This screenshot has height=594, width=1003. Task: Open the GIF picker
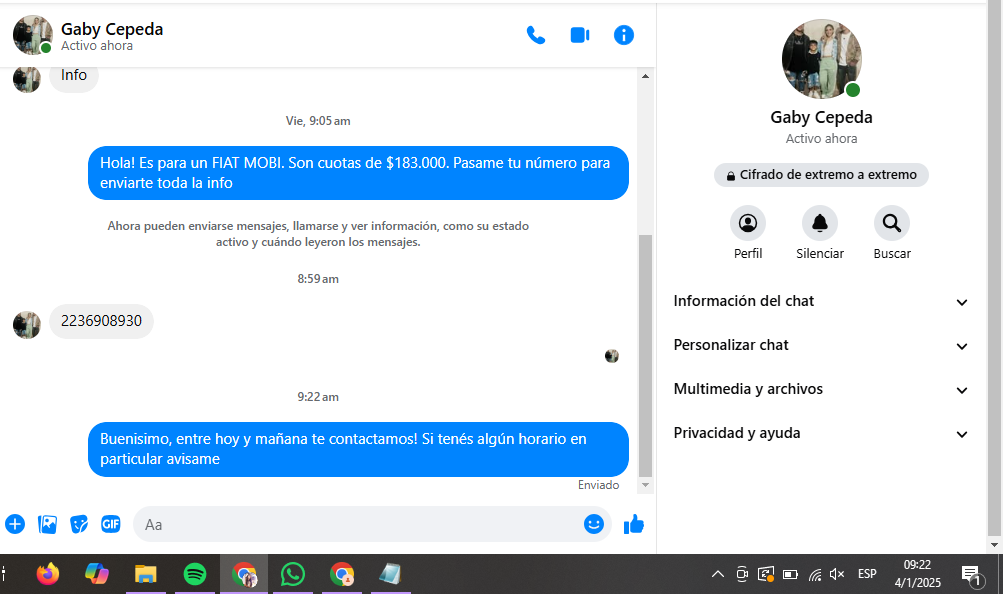pos(111,524)
